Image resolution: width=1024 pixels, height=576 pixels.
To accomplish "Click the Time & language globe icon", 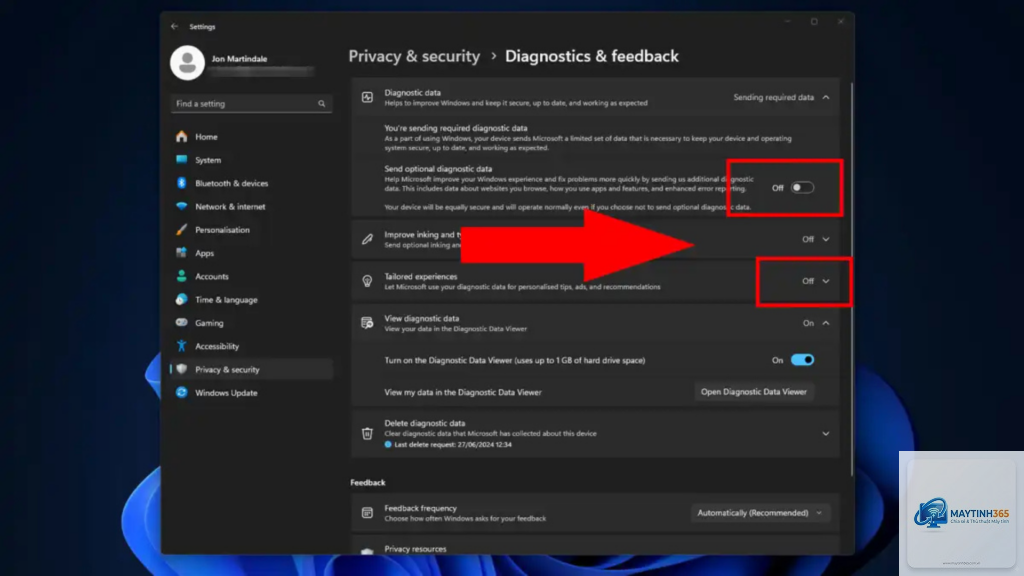I will pyautogui.click(x=182, y=300).
